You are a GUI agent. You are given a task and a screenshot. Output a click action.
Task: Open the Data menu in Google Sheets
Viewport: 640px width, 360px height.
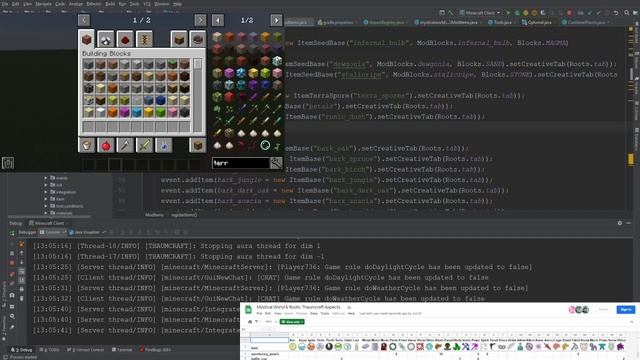coord(313,313)
